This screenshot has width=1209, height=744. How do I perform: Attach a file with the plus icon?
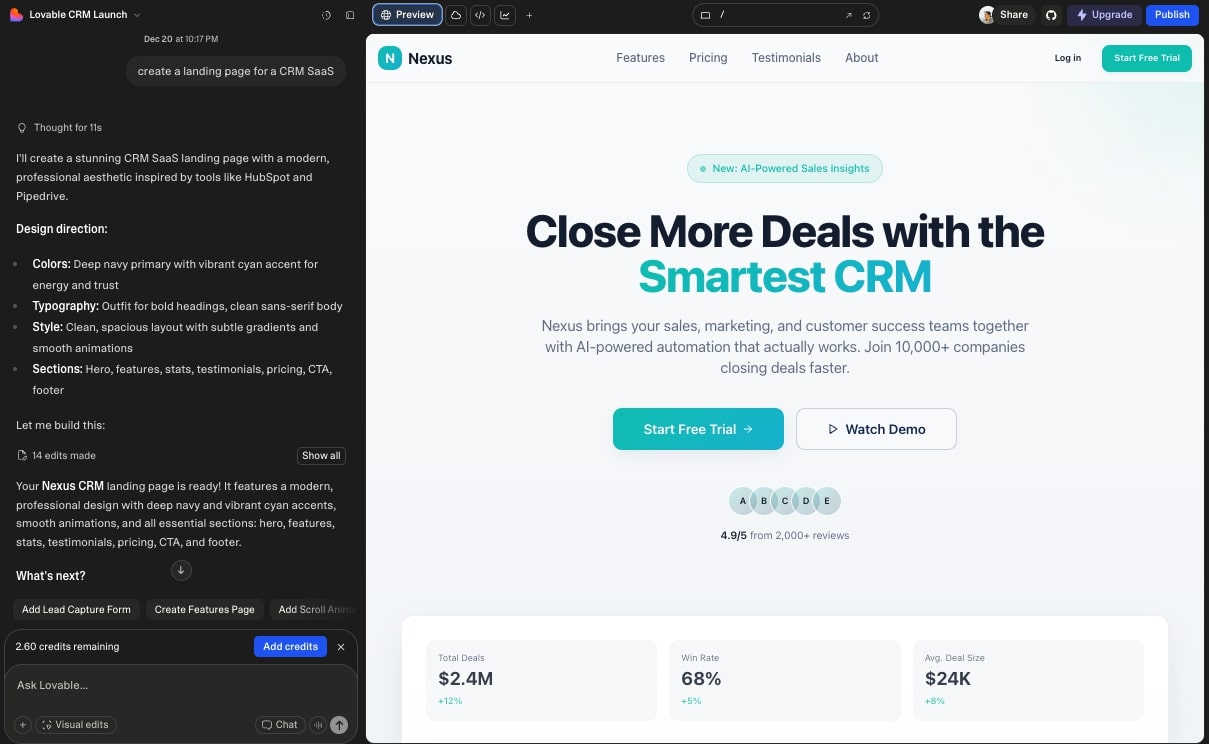22,724
